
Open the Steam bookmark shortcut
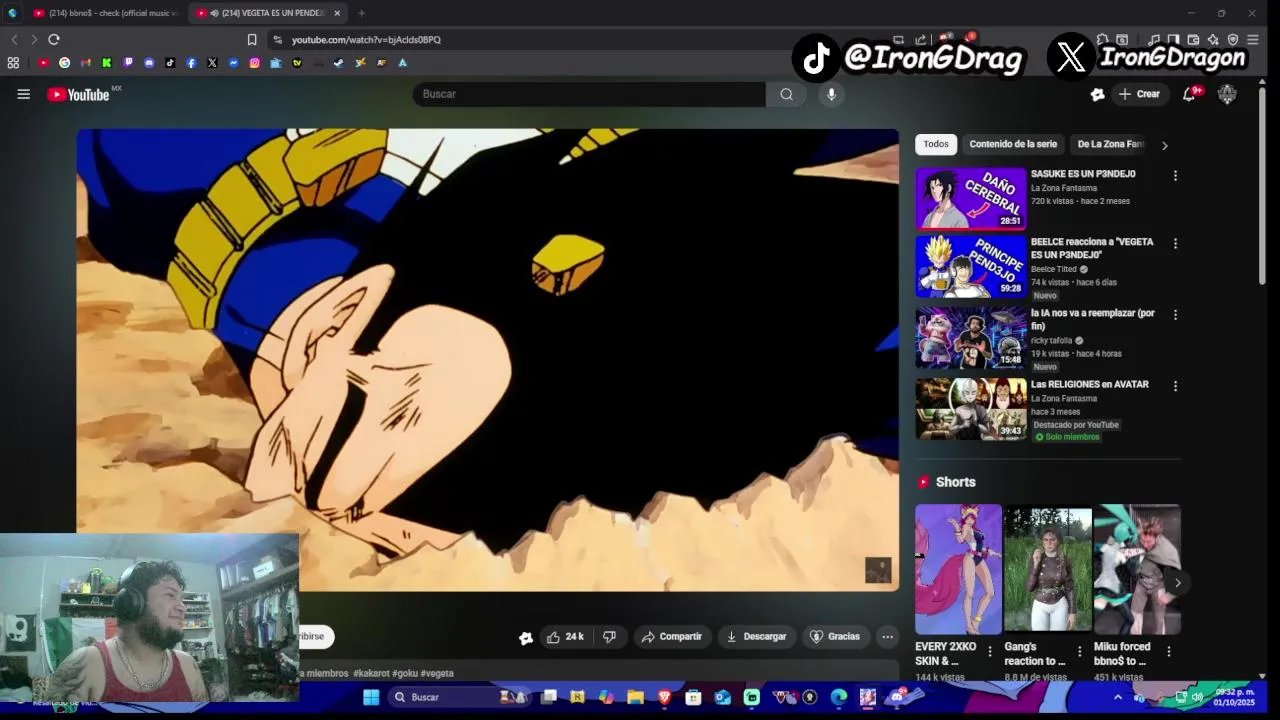pyautogui.click(x=339, y=63)
